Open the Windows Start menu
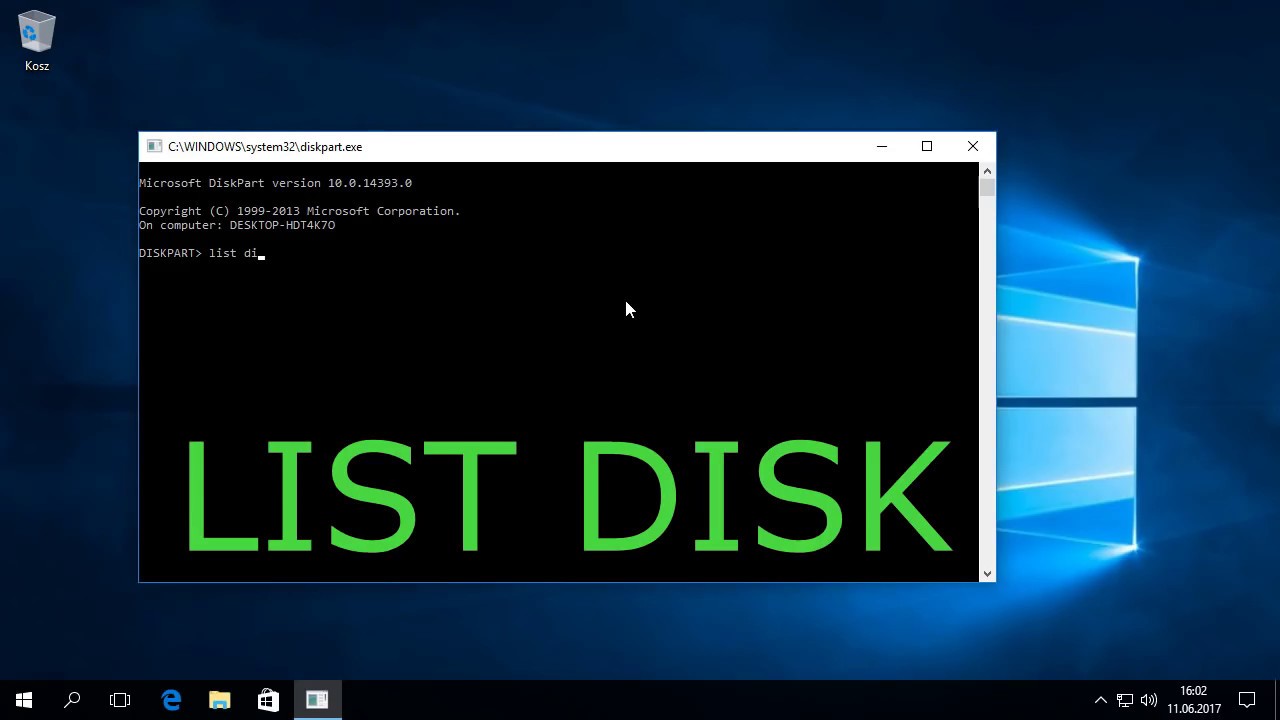This screenshot has width=1280, height=720. click(x=24, y=700)
